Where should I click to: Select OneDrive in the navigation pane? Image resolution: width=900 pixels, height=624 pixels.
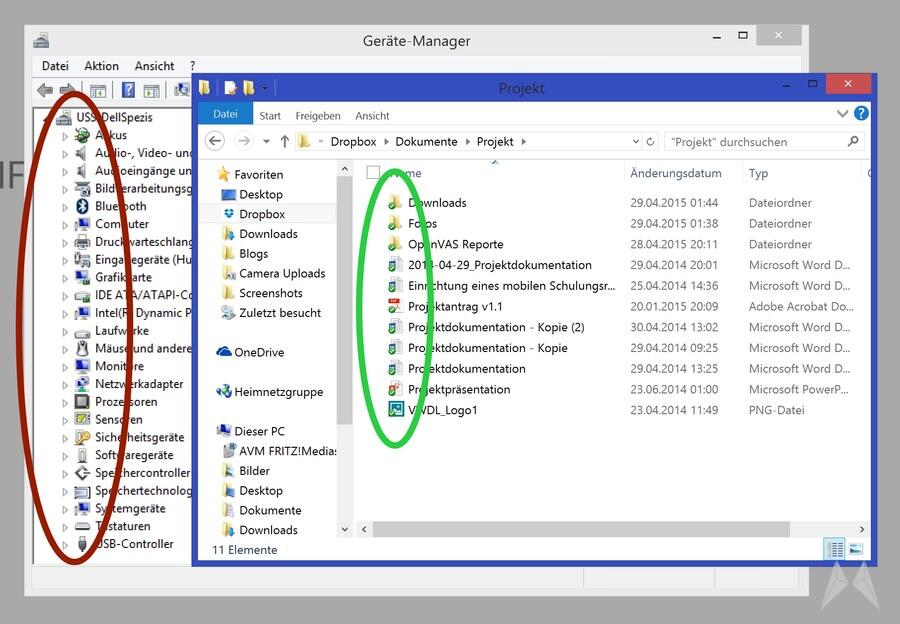pos(258,352)
